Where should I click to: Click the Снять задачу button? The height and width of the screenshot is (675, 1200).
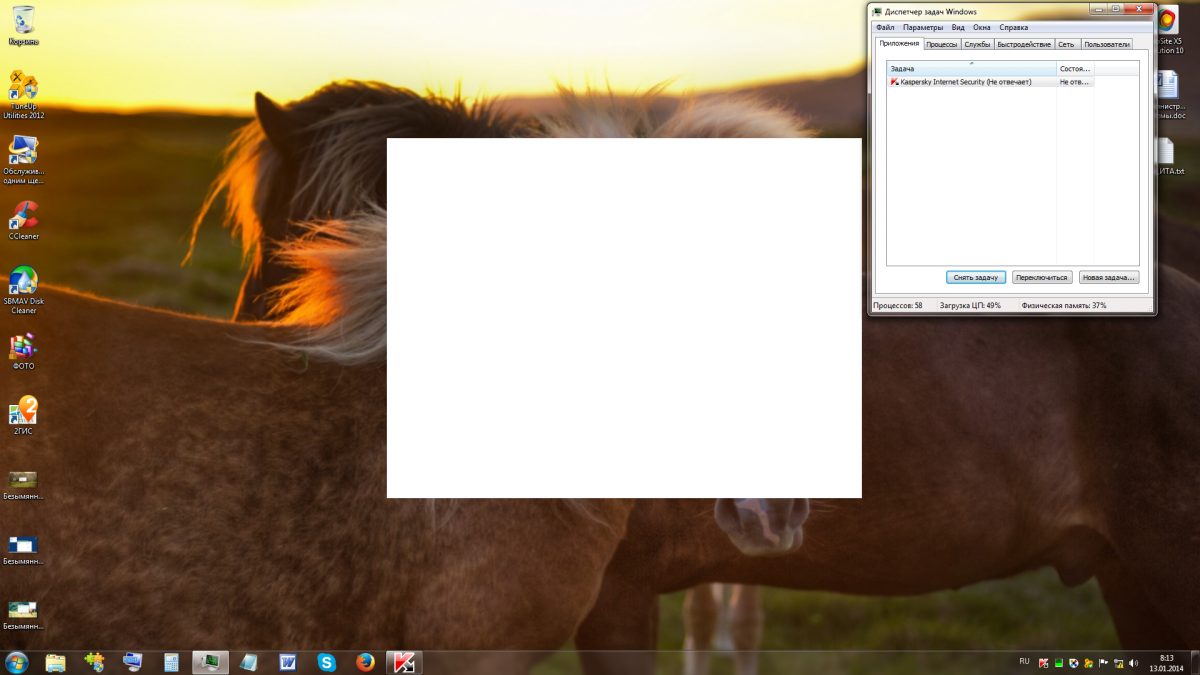975,277
